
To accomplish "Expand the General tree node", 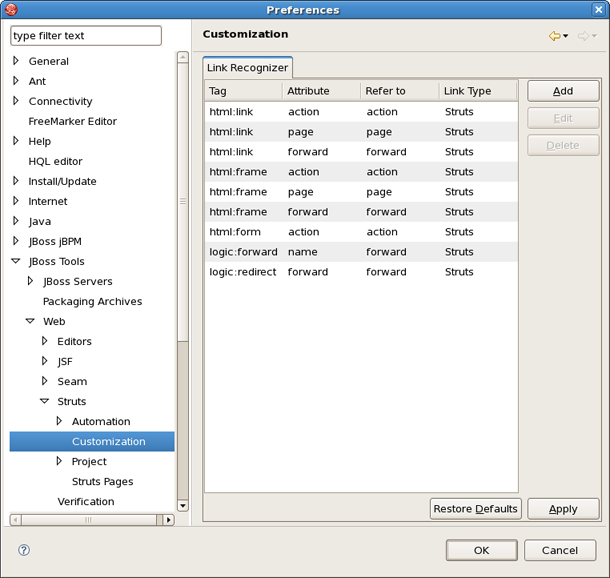I will pyautogui.click(x=16, y=61).
